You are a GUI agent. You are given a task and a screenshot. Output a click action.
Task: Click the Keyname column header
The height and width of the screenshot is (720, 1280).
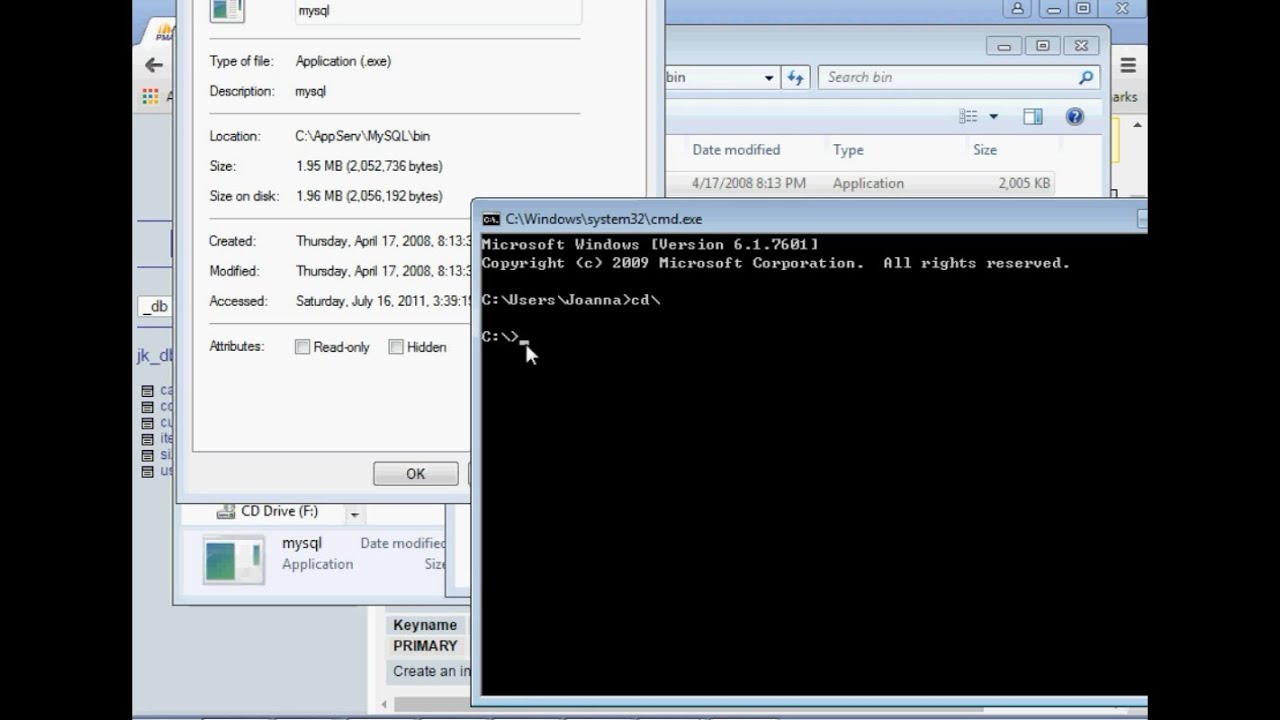425,625
